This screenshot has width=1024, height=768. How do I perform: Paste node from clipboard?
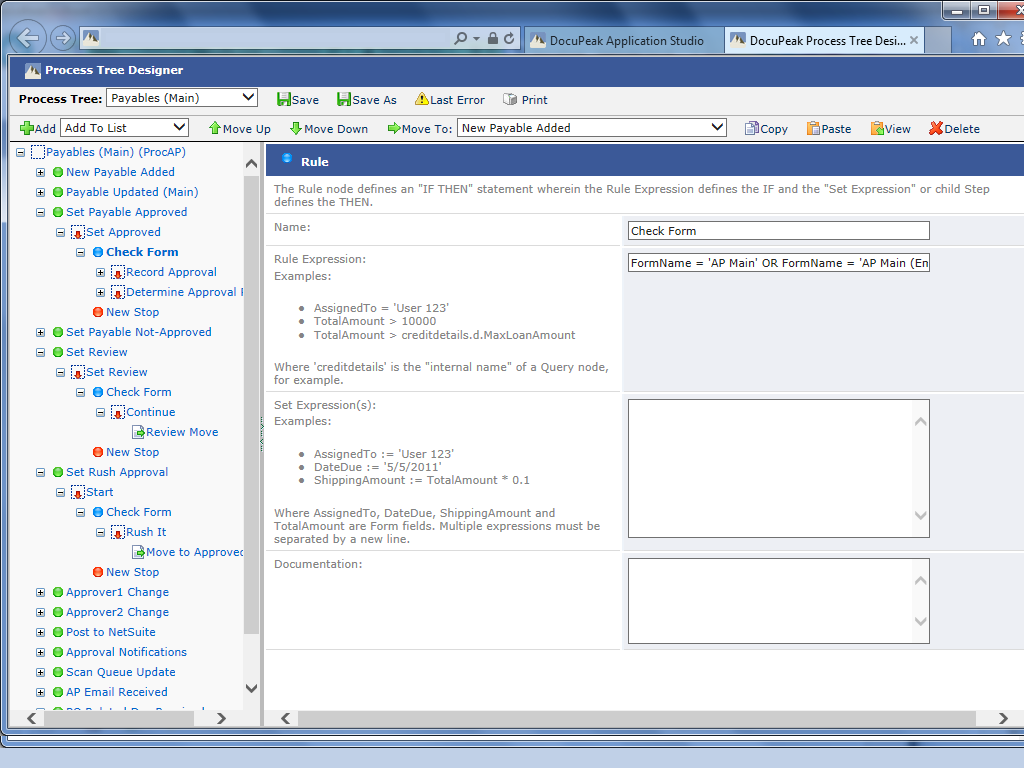point(828,128)
